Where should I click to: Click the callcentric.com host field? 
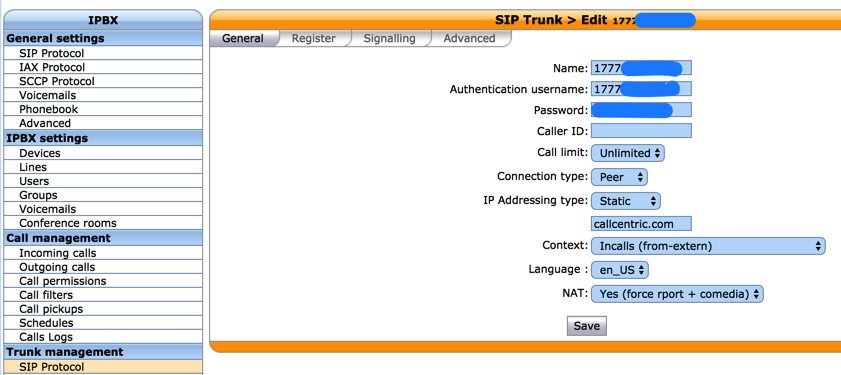pyautogui.click(x=641, y=223)
